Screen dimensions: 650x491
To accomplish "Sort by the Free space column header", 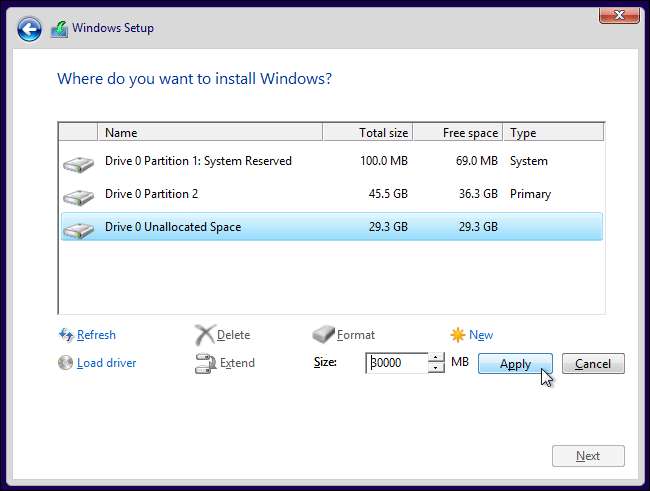I will pos(458,132).
